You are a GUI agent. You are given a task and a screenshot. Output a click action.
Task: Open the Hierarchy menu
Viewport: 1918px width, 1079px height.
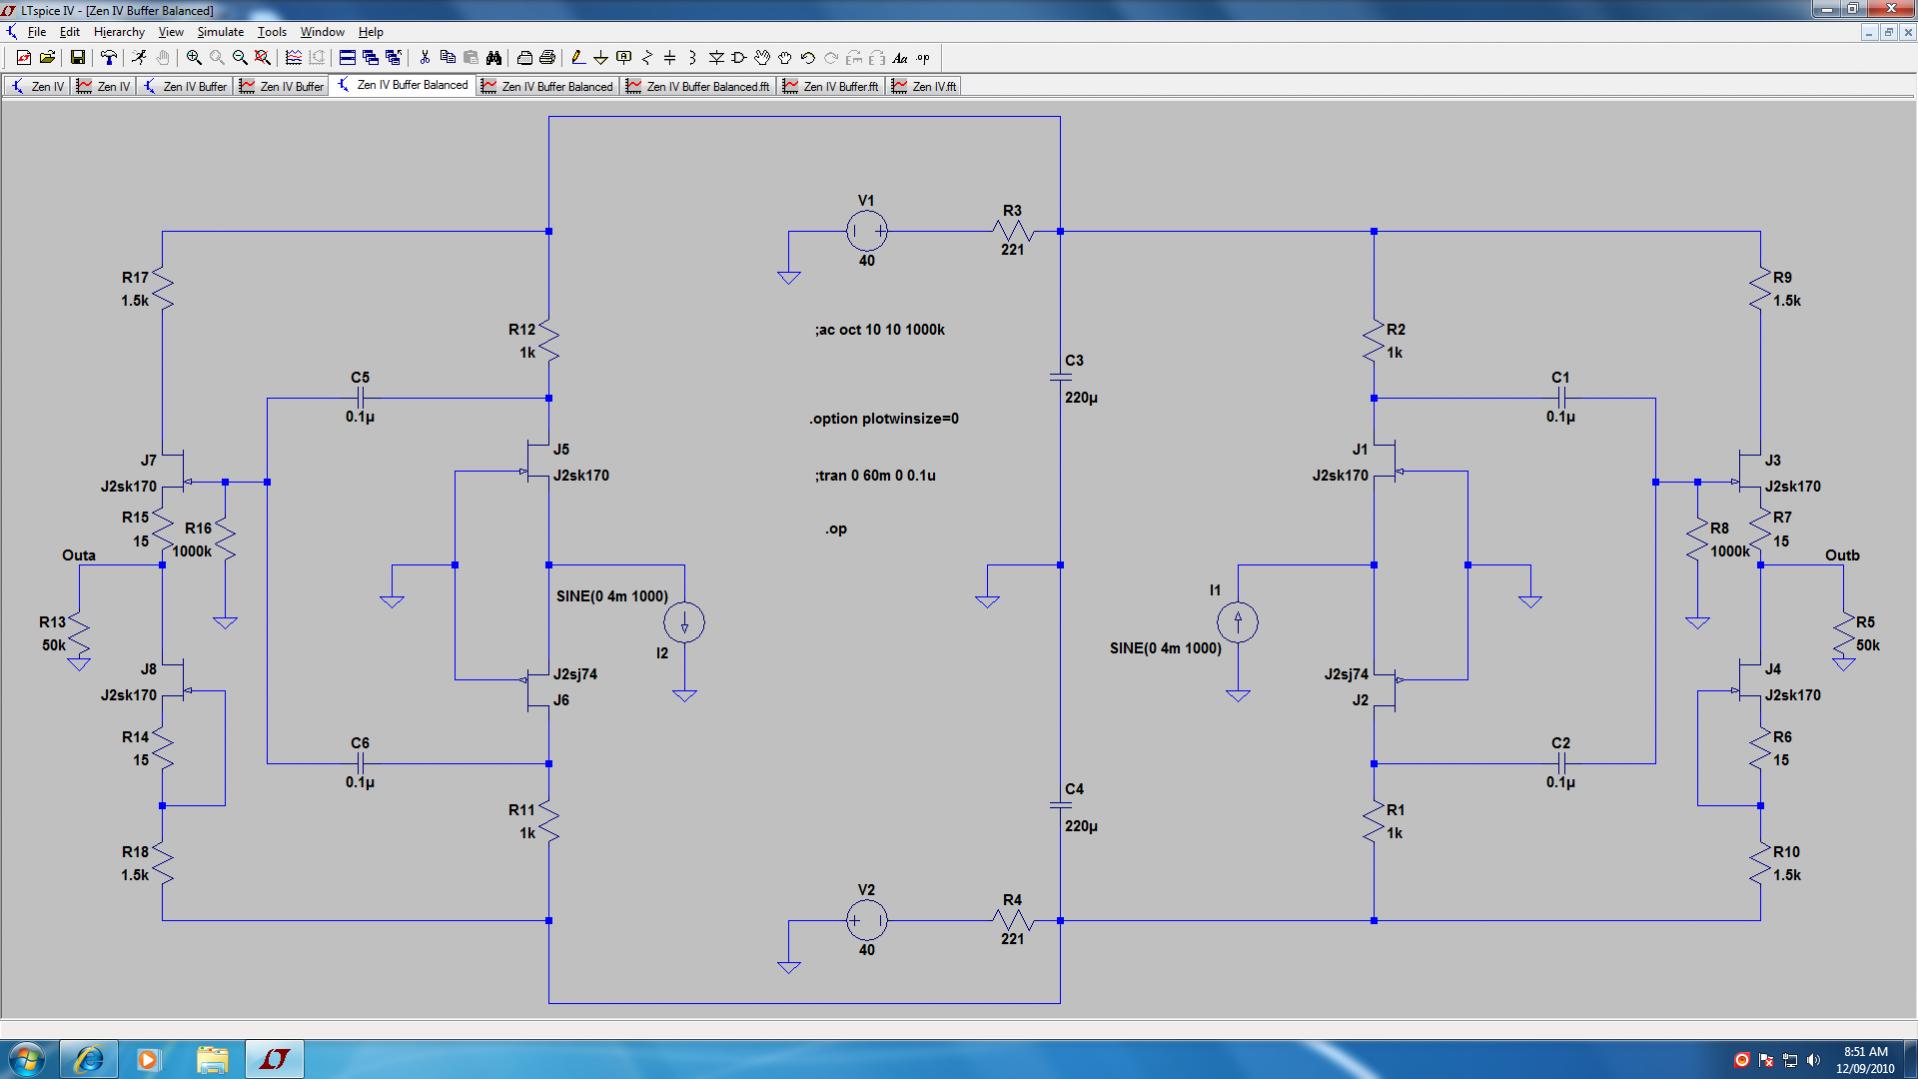coord(119,32)
